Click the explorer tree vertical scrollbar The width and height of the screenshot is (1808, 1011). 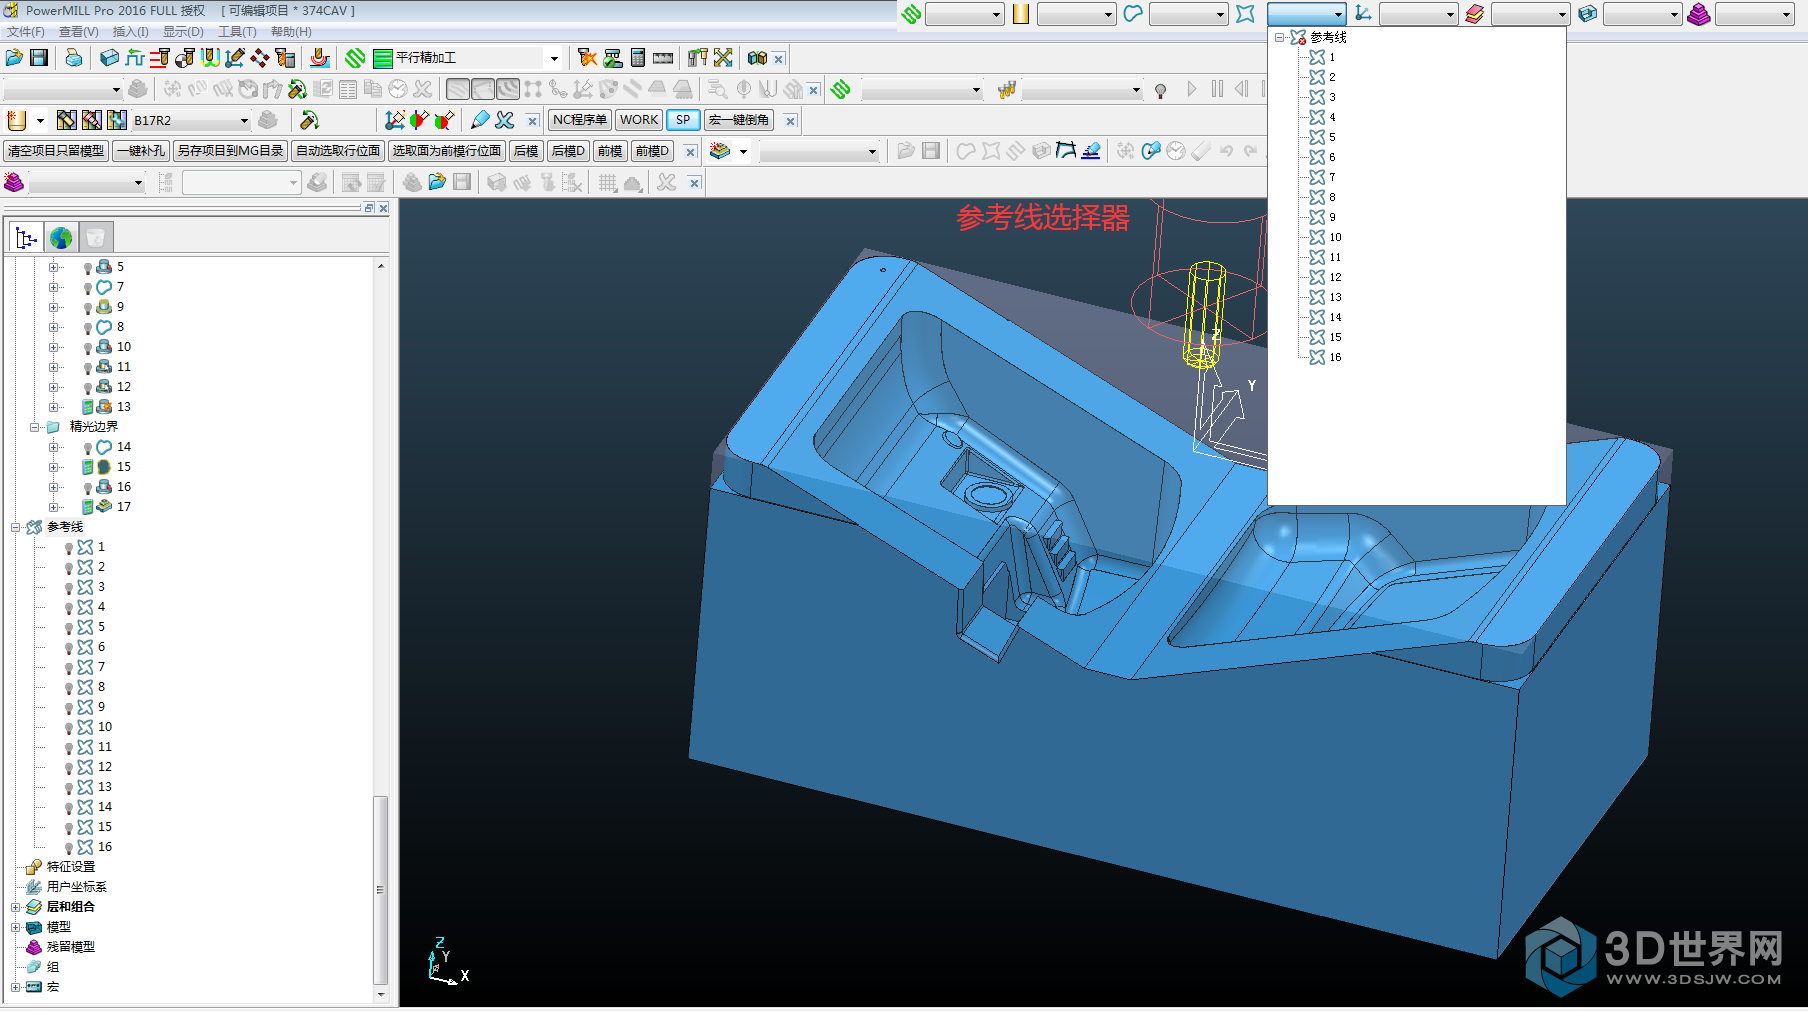380,889
